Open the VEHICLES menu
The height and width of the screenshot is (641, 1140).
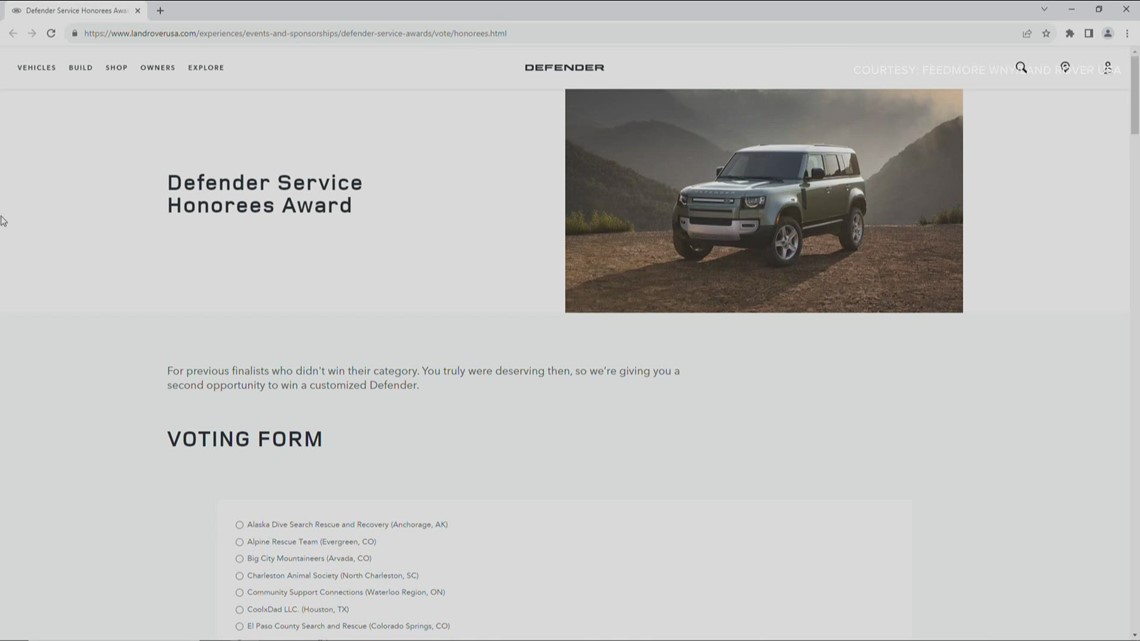36,68
